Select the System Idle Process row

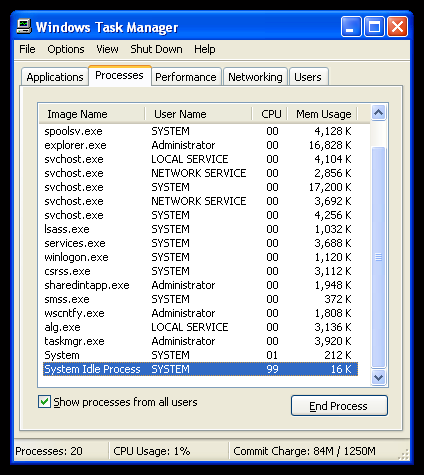(x=200, y=369)
